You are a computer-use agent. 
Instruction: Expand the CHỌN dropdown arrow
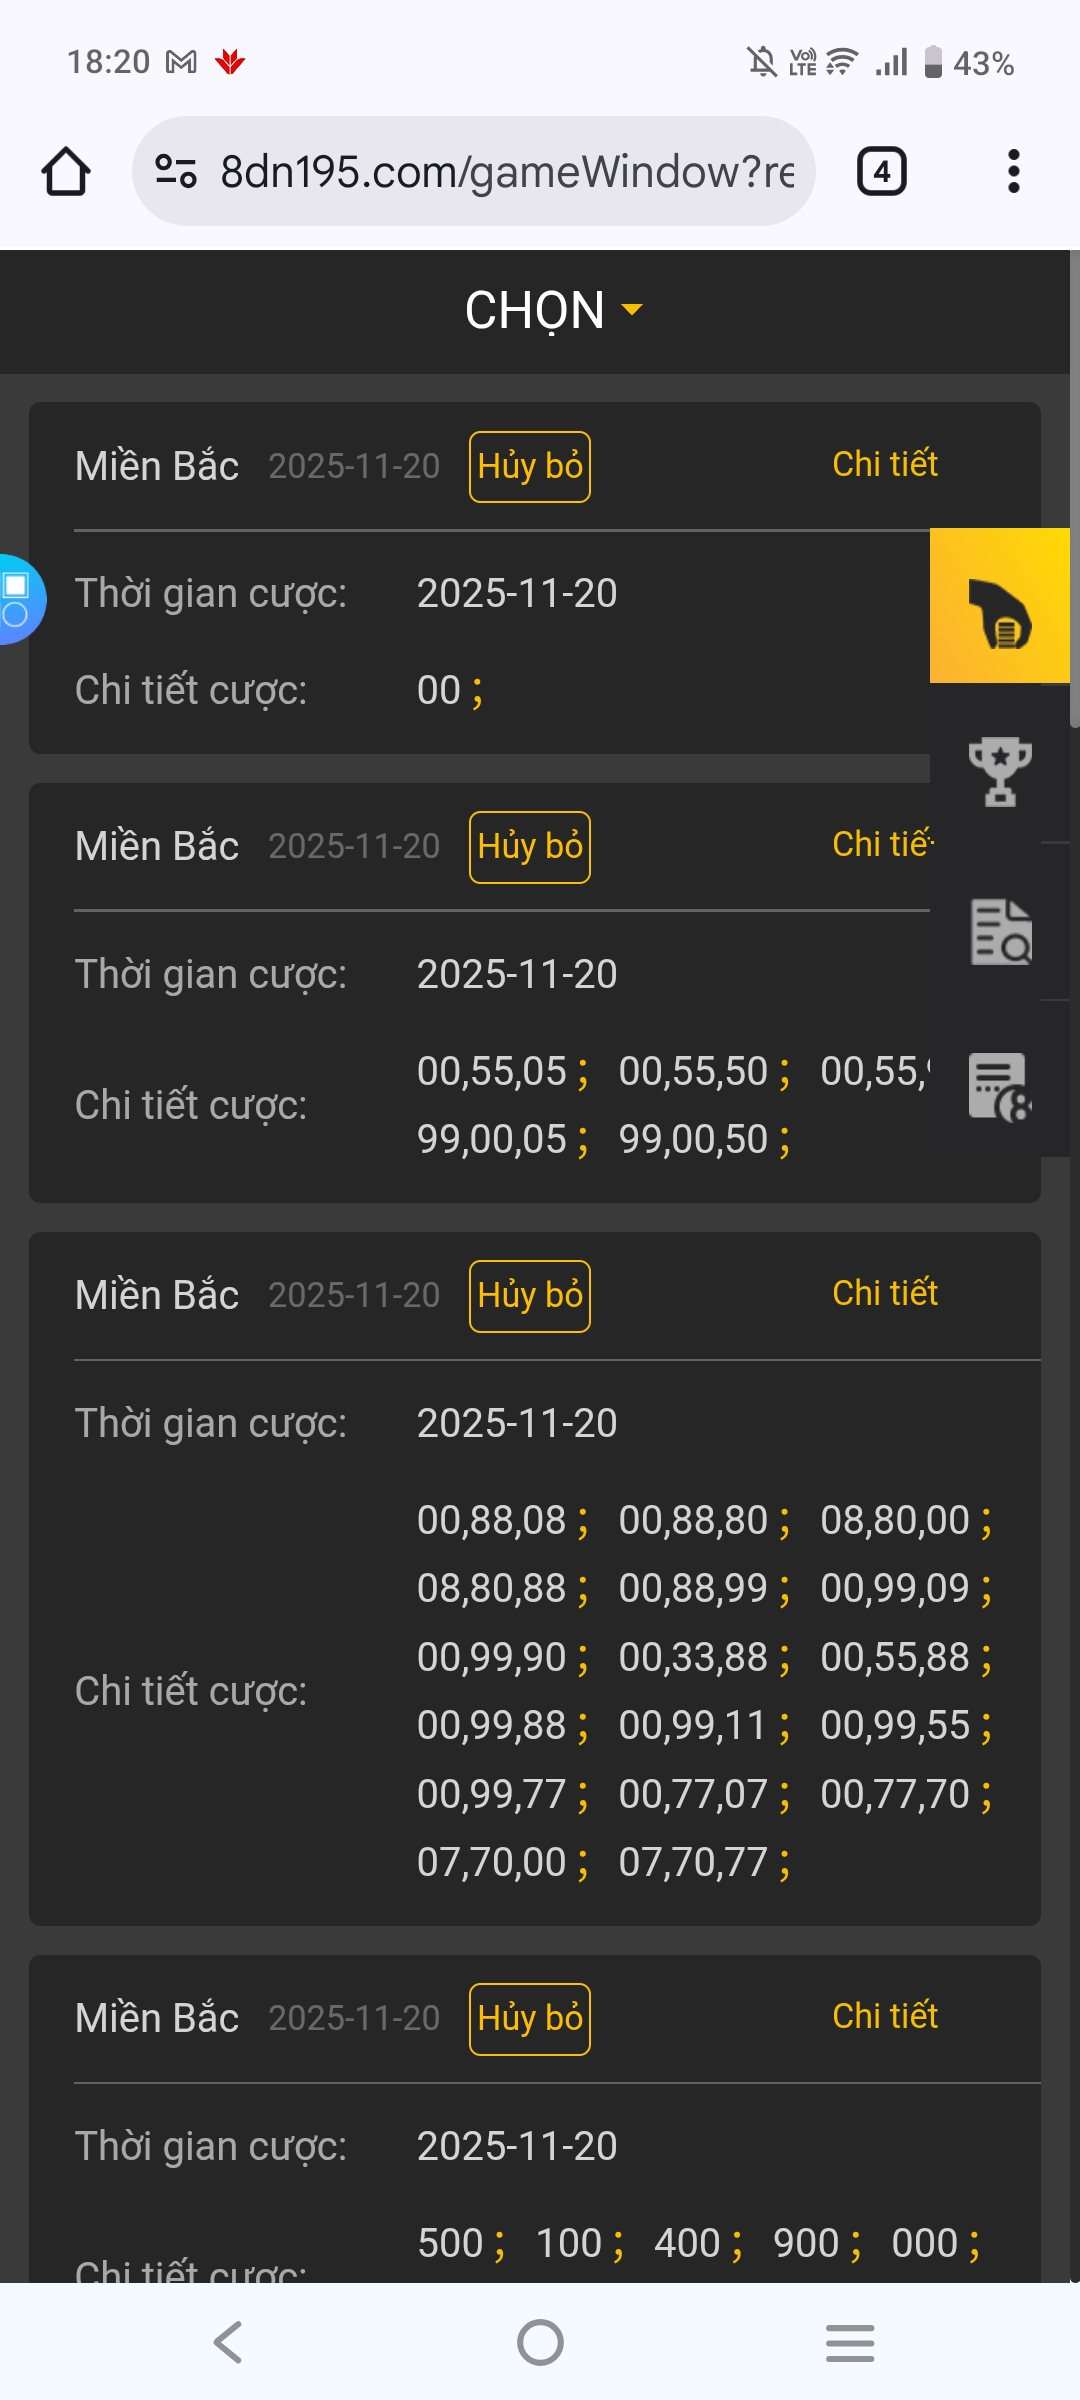[632, 309]
